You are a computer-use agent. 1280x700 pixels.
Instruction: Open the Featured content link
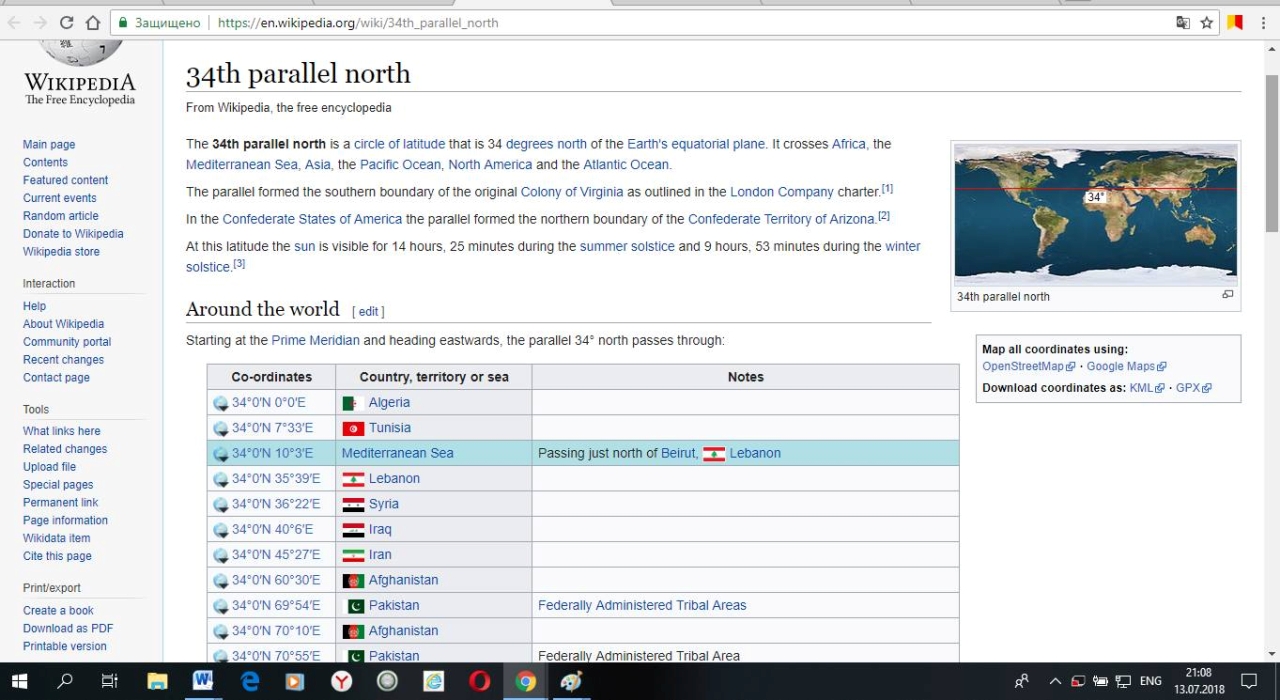66,180
